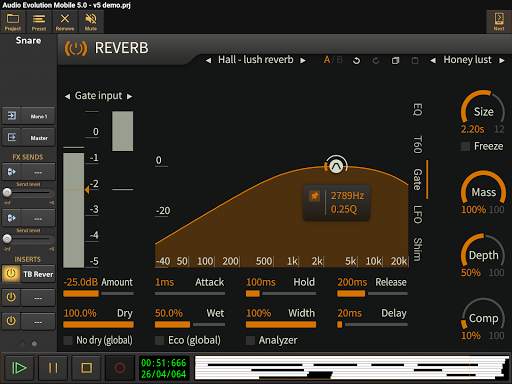Switch to B state

(339, 60)
